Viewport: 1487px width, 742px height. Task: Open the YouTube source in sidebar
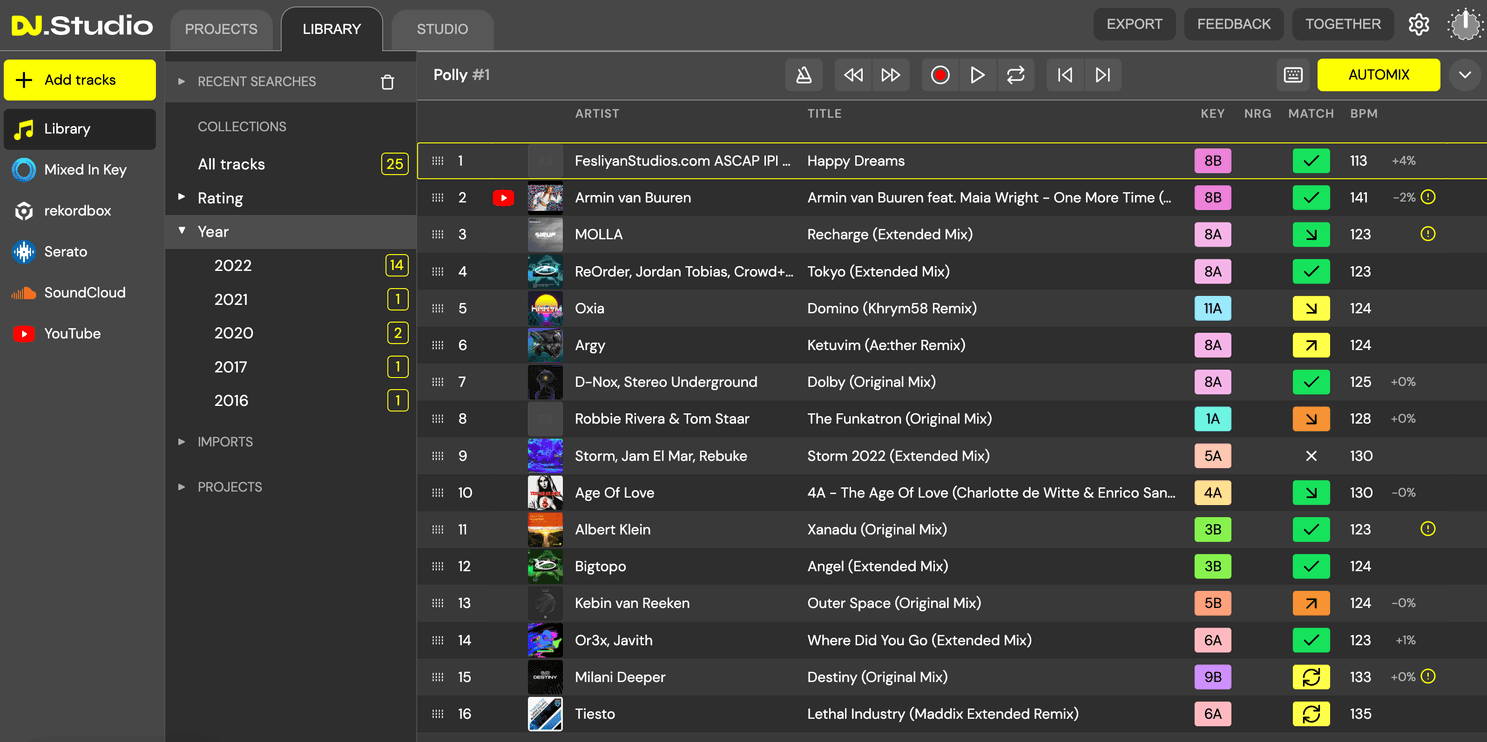[79, 334]
